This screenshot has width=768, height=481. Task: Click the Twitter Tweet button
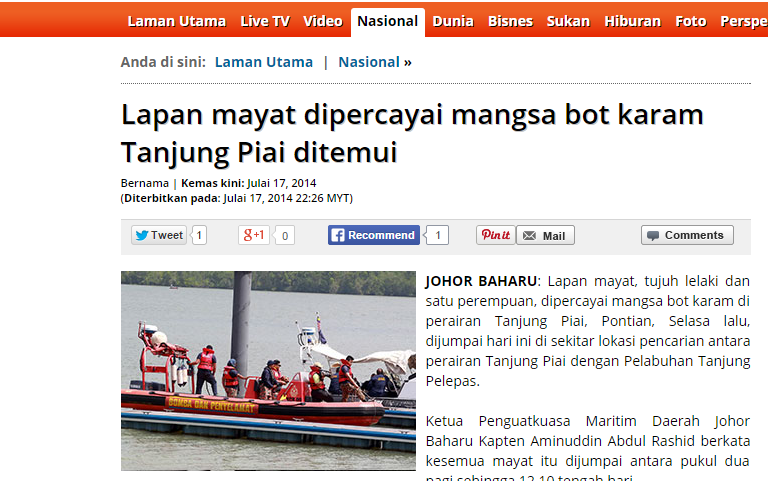(159, 235)
